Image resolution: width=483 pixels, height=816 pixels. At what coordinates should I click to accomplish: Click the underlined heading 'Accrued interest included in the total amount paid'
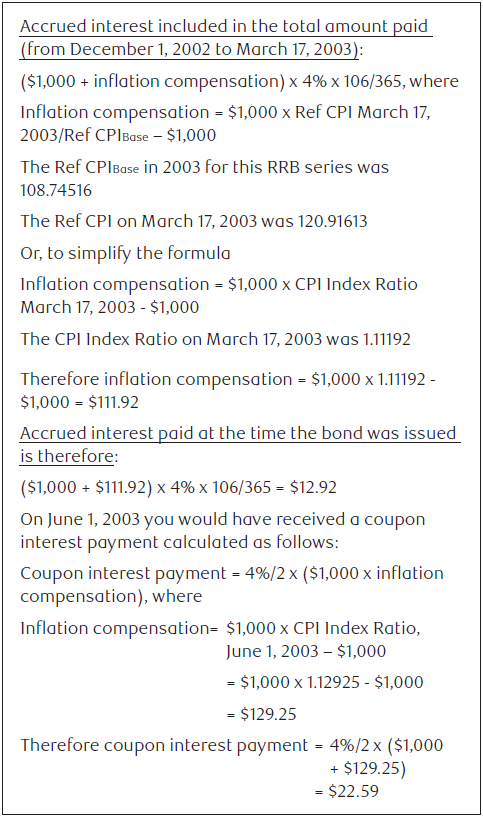click(224, 26)
